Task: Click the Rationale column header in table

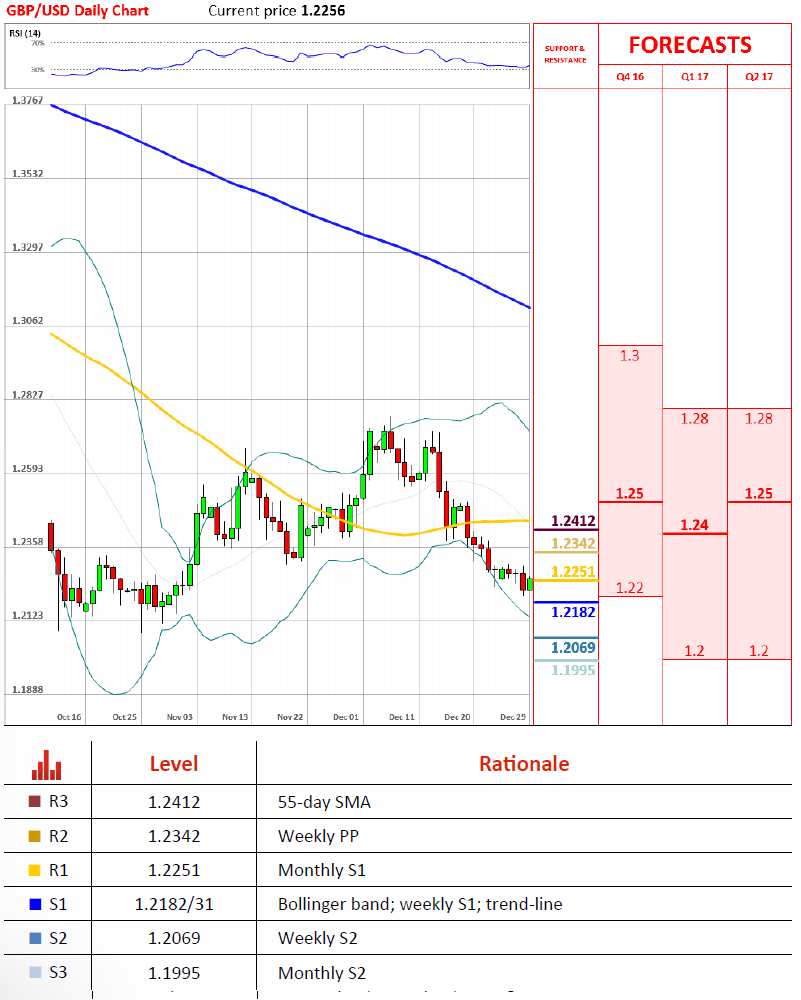Action: tap(524, 763)
